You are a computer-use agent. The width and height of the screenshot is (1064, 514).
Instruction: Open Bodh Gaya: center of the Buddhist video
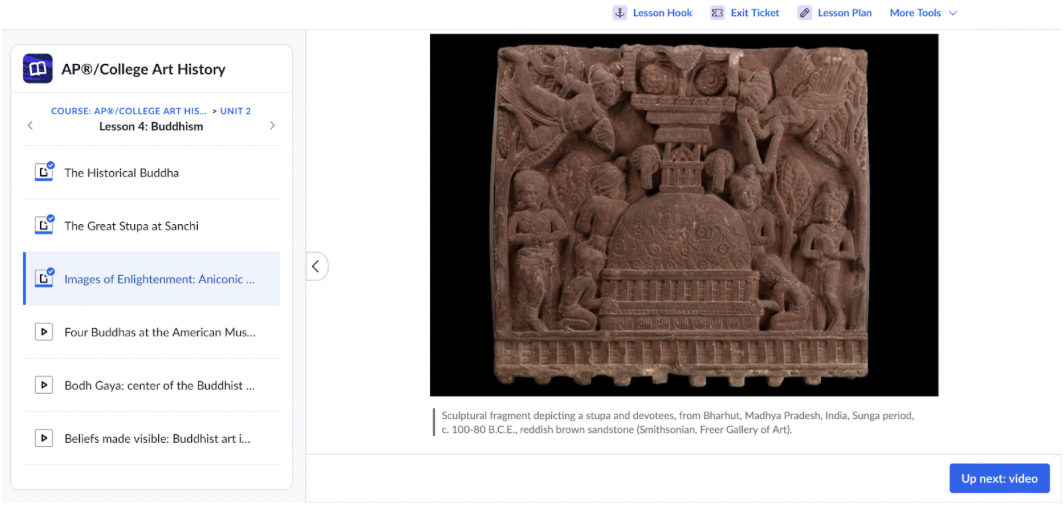[x=151, y=385]
